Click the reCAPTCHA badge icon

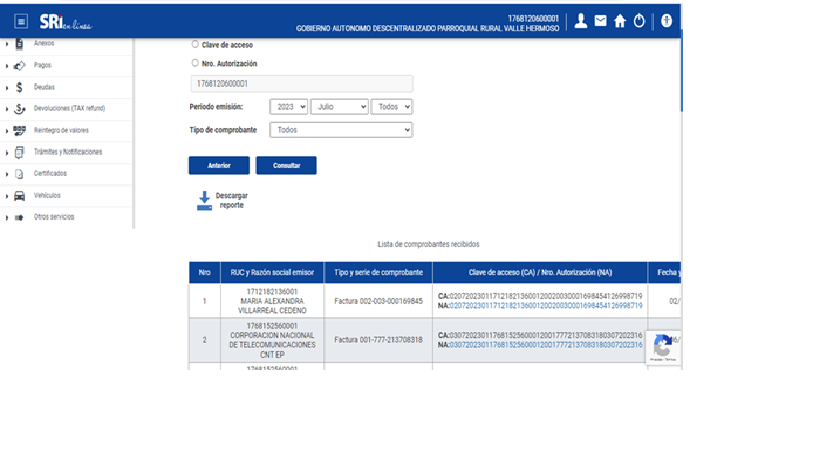(x=662, y=346)
